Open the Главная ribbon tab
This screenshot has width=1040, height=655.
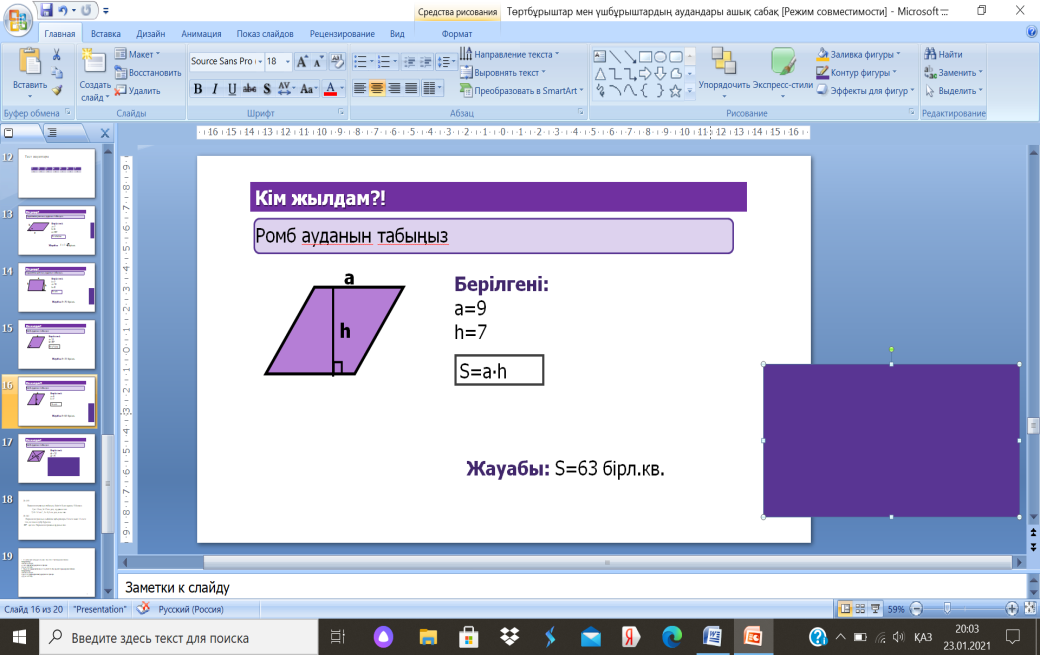[x=60, y=33]
